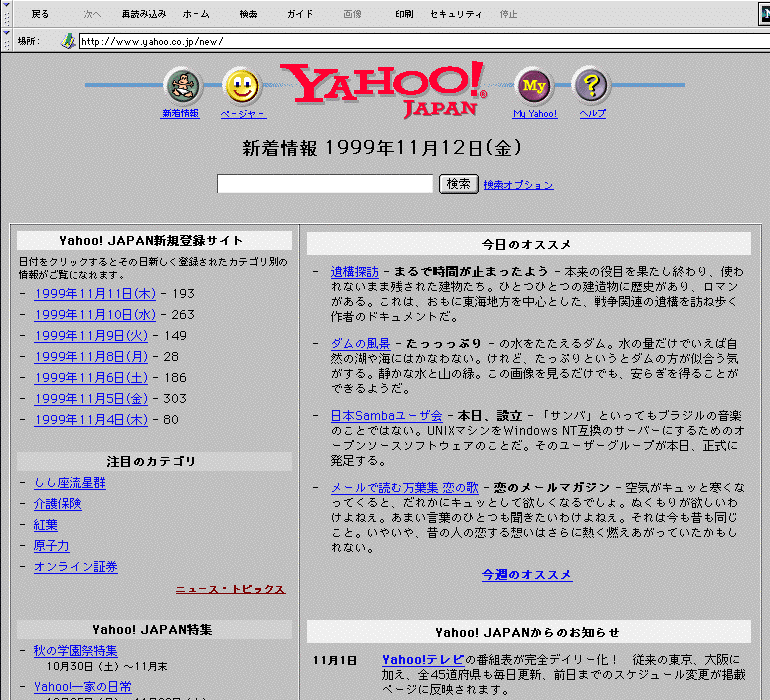Click the 停止 (Stop) toolbar button

click(508, 14)
